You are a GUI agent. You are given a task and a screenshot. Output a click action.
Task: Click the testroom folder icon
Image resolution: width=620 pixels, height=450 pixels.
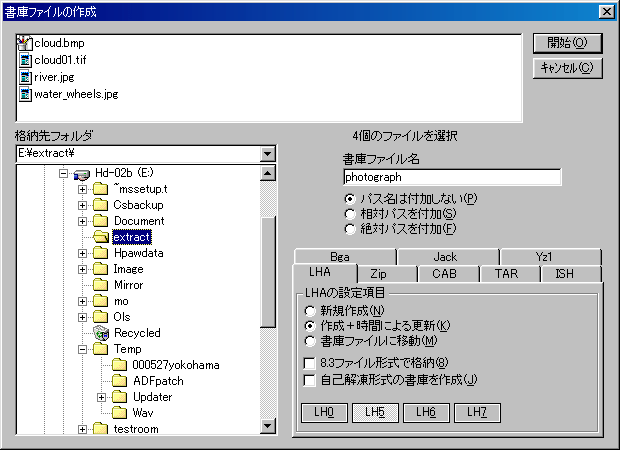tap(100, 429)
